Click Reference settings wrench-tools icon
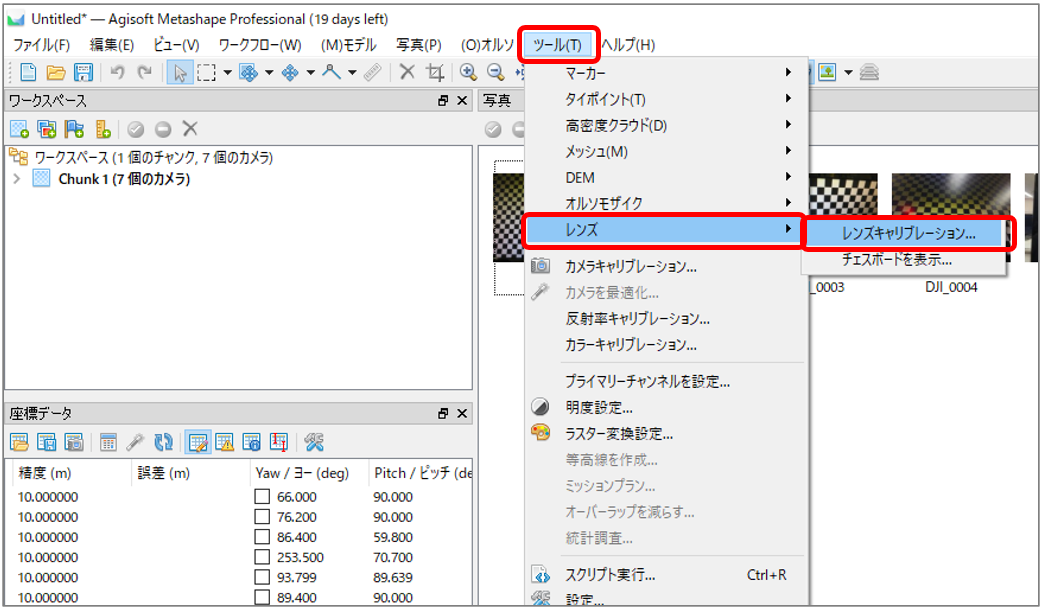The width and height of the screenshot is (1042, 609). [314, 442]
